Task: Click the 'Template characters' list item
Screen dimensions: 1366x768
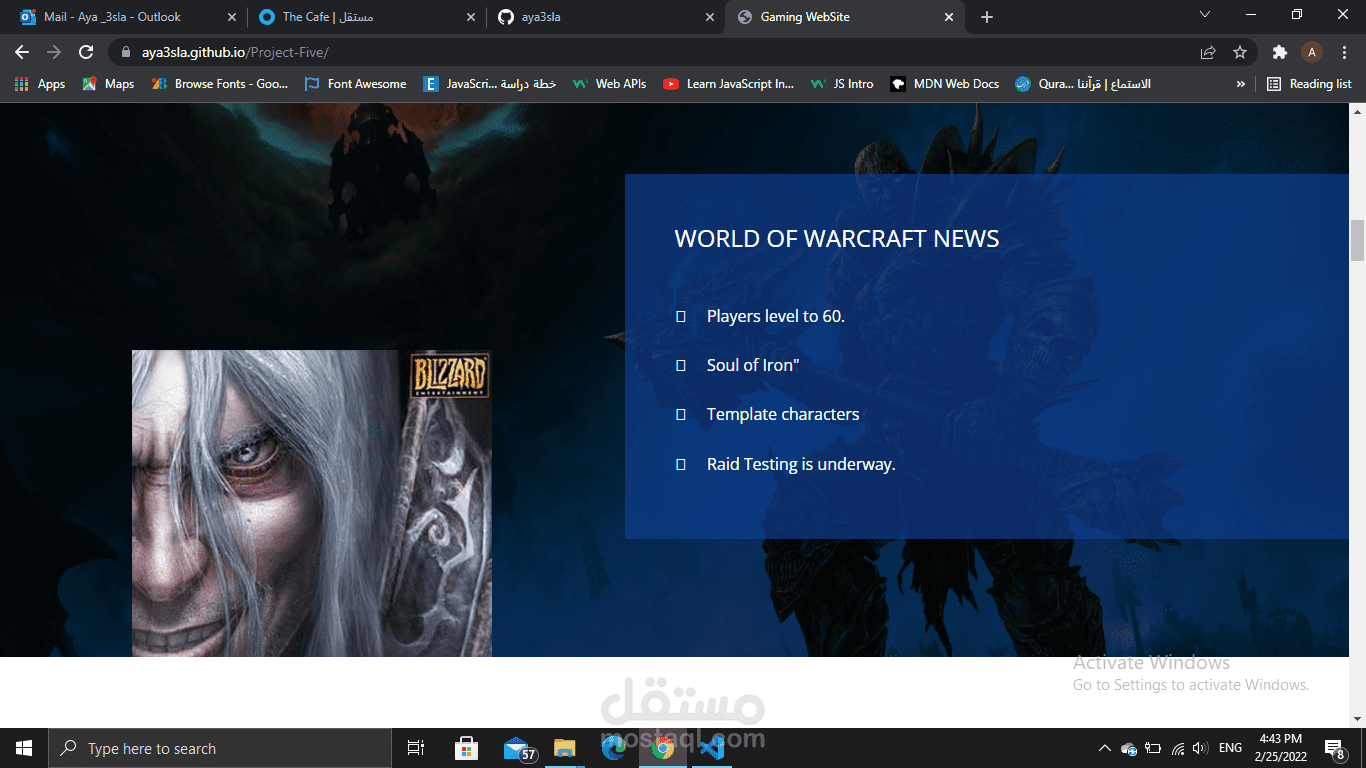Action: (x=783, y=414)
